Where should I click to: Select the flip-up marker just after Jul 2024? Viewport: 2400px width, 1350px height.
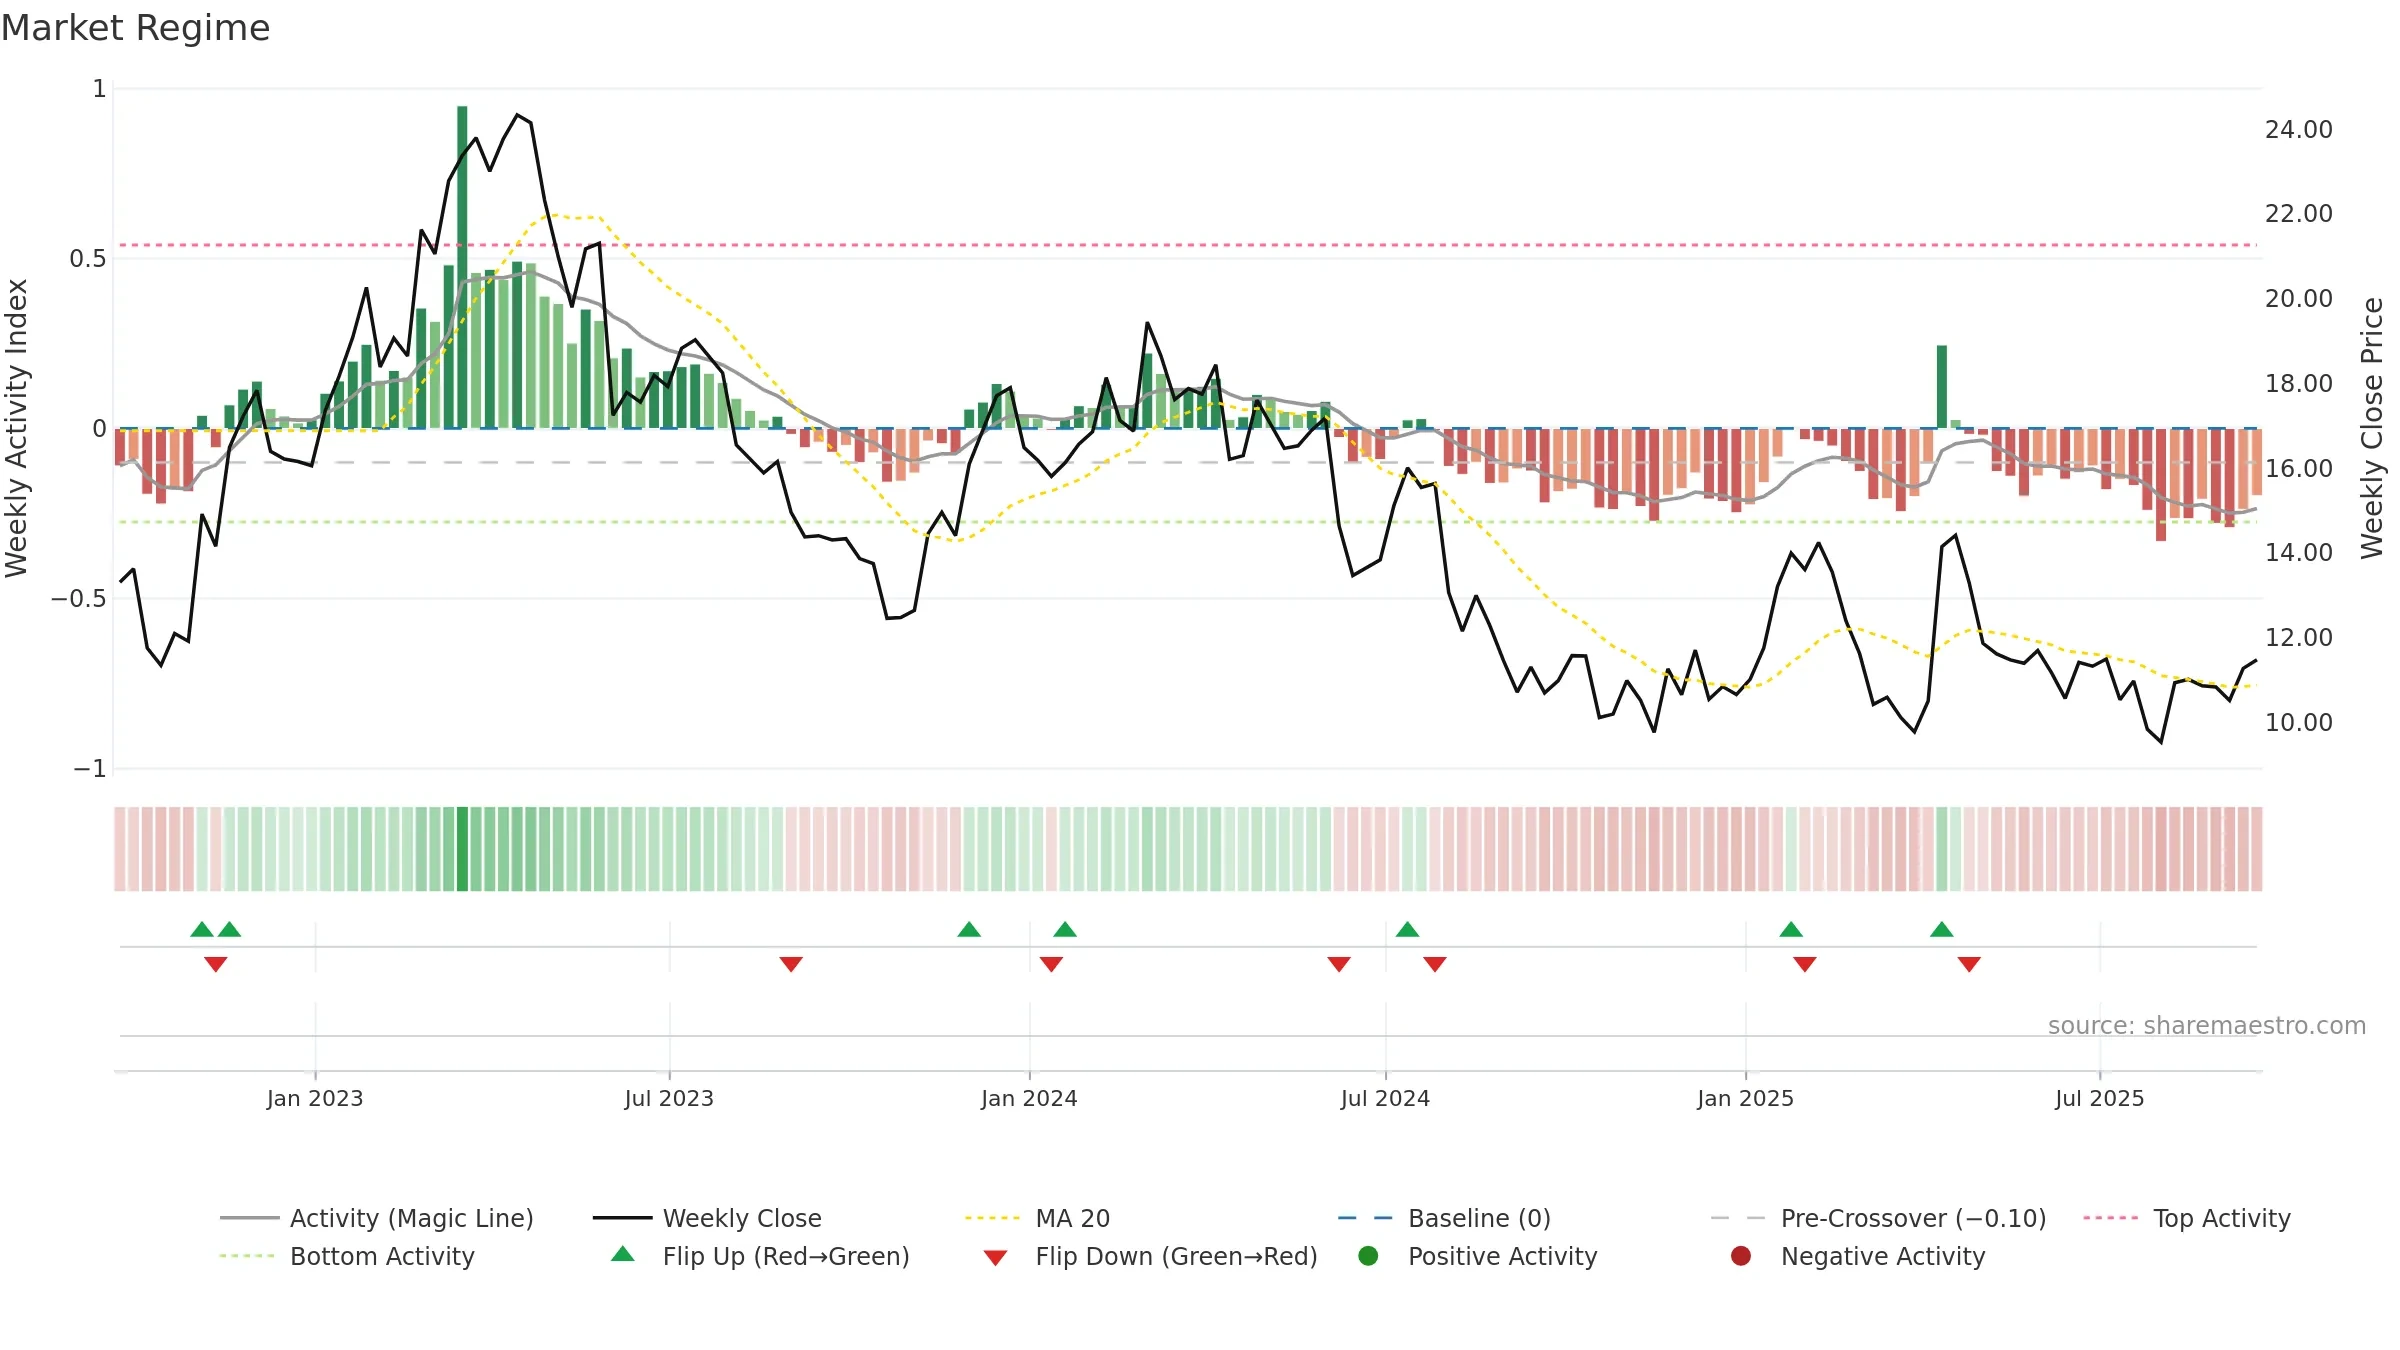[1407, 930]
